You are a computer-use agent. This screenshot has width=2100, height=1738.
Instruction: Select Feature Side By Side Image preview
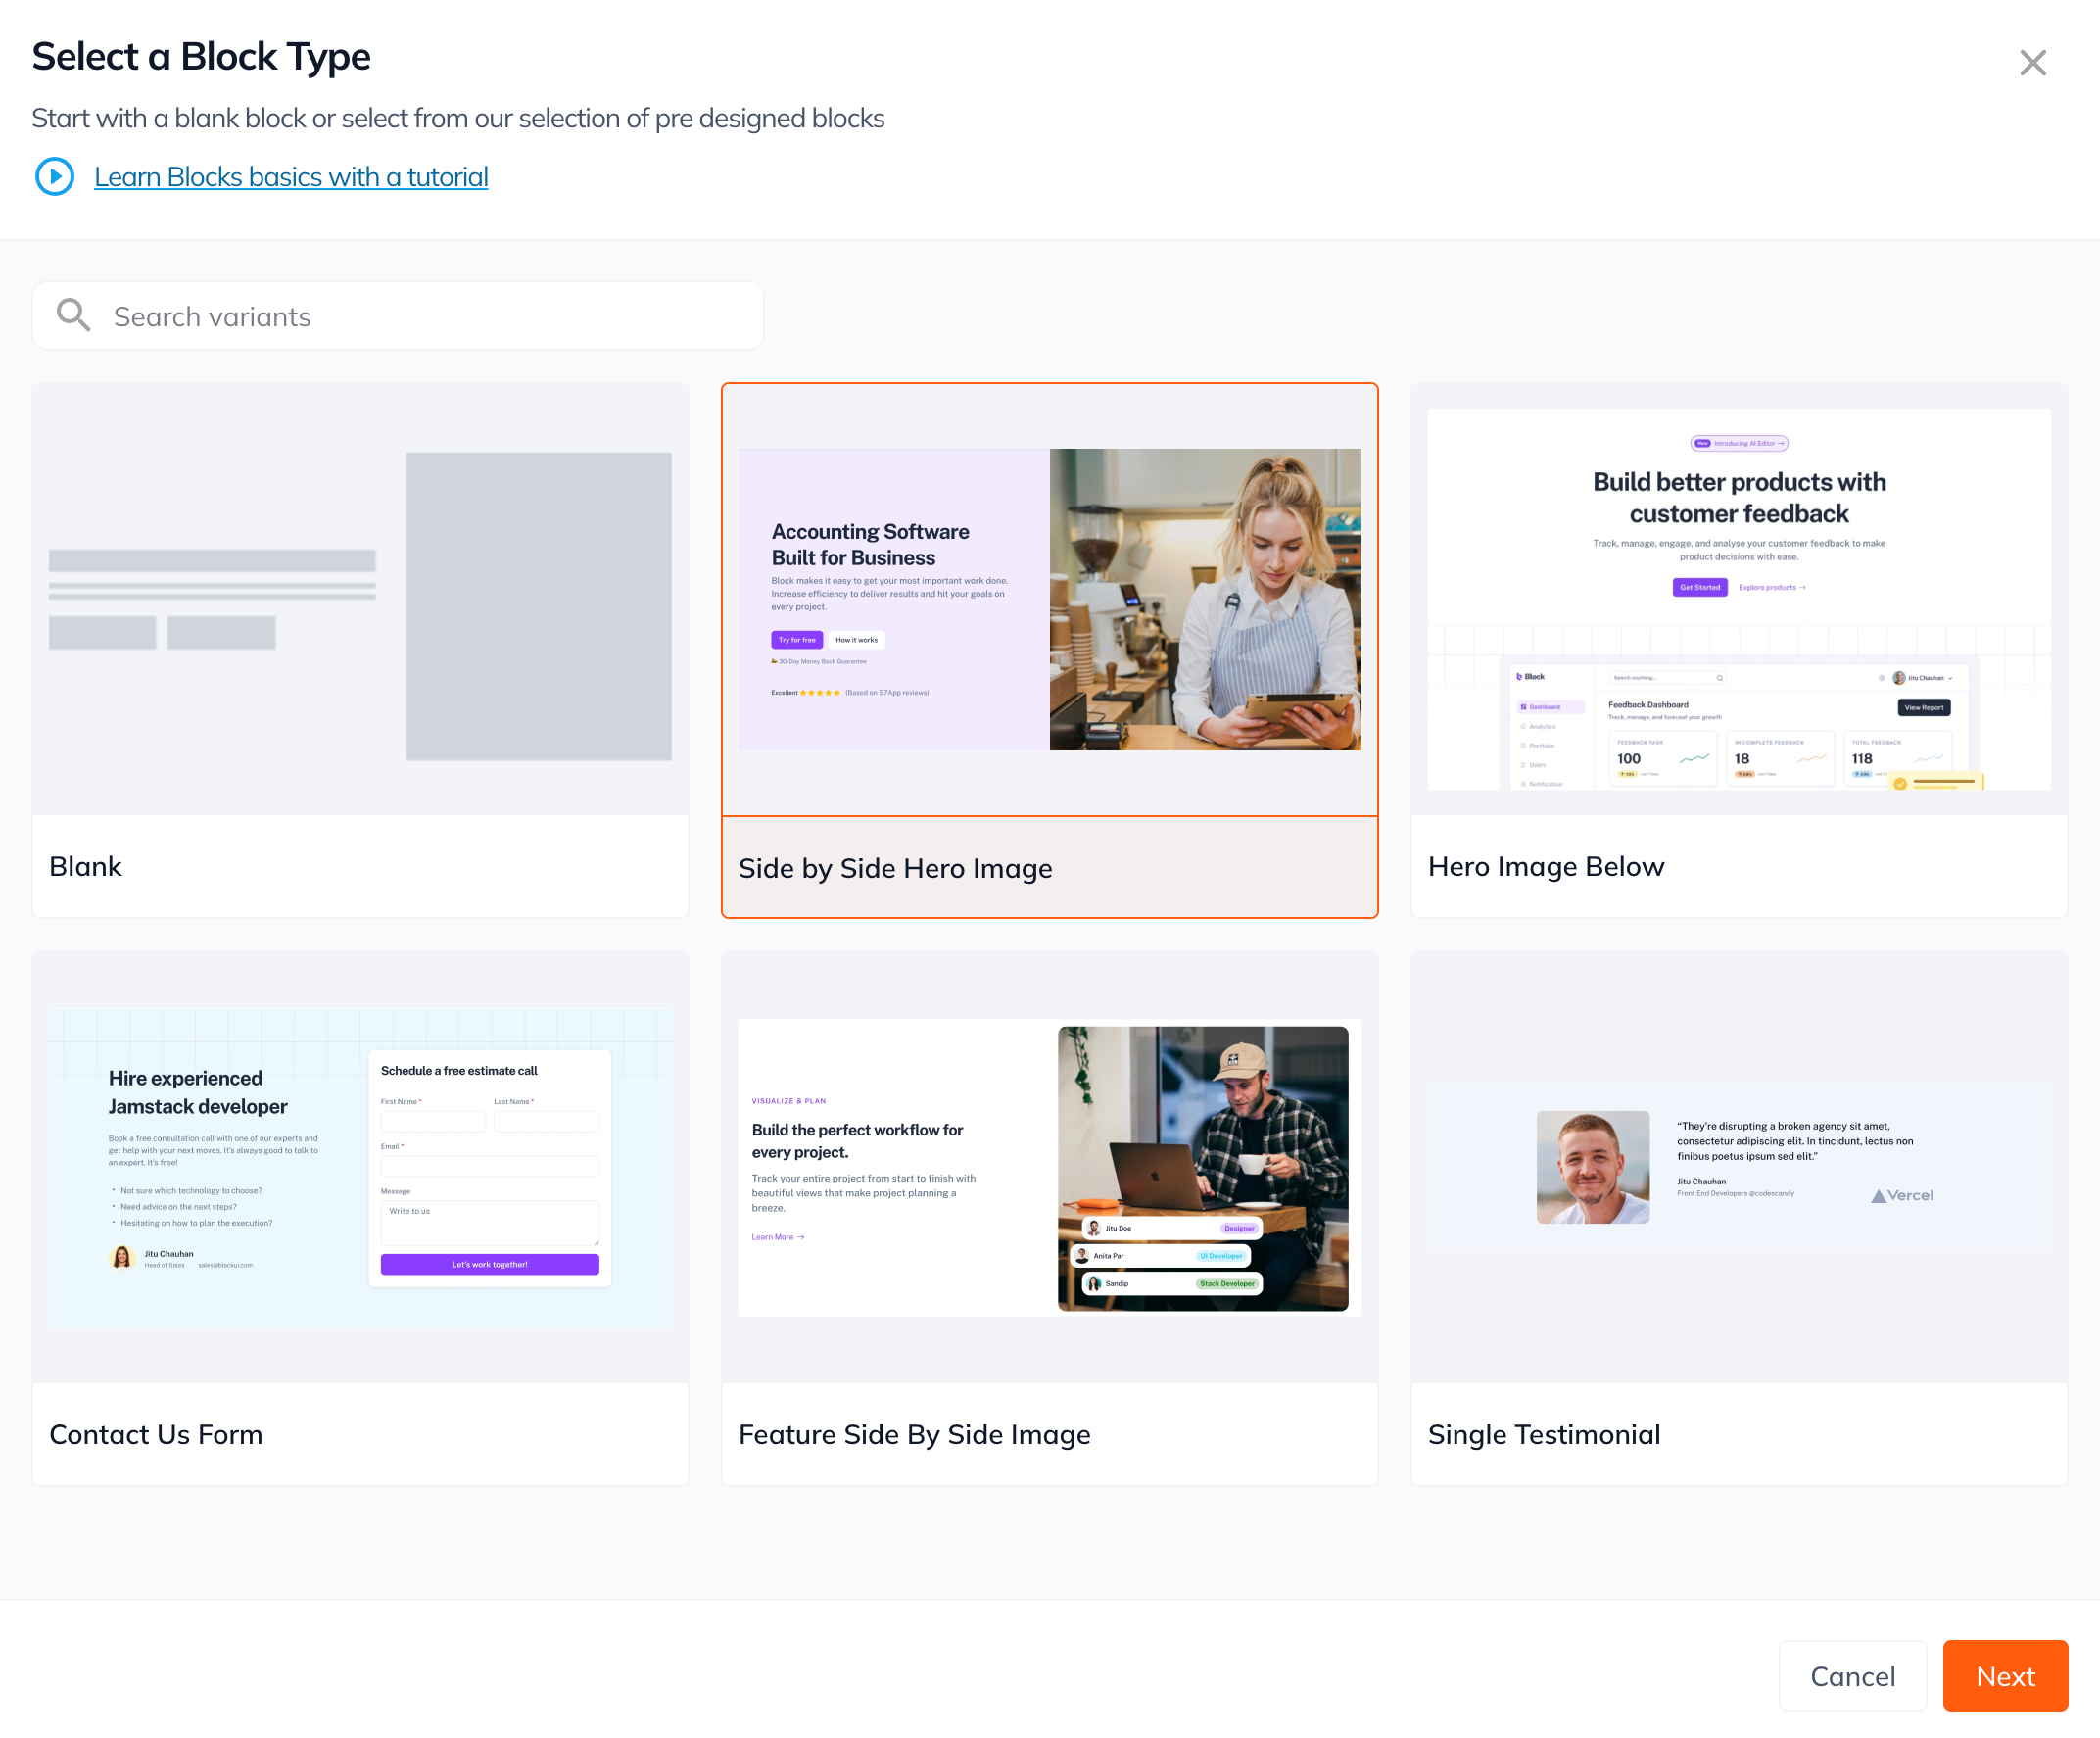coord(1049,1168)
